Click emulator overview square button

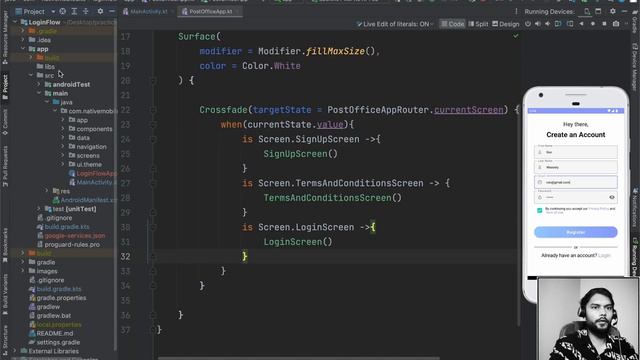pos(604,24)
